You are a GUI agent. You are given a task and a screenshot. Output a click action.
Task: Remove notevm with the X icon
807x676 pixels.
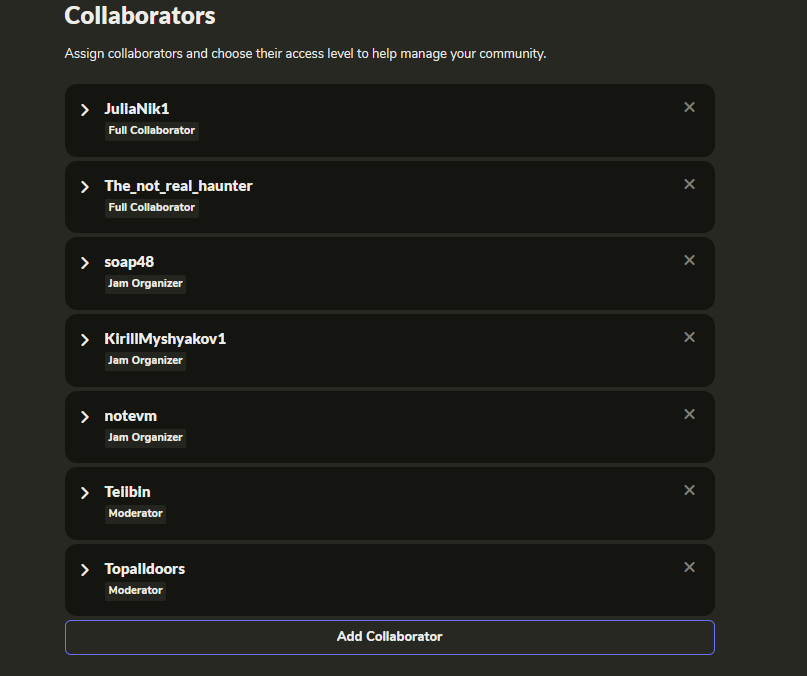pyautogui.click(x=689, y=414)
